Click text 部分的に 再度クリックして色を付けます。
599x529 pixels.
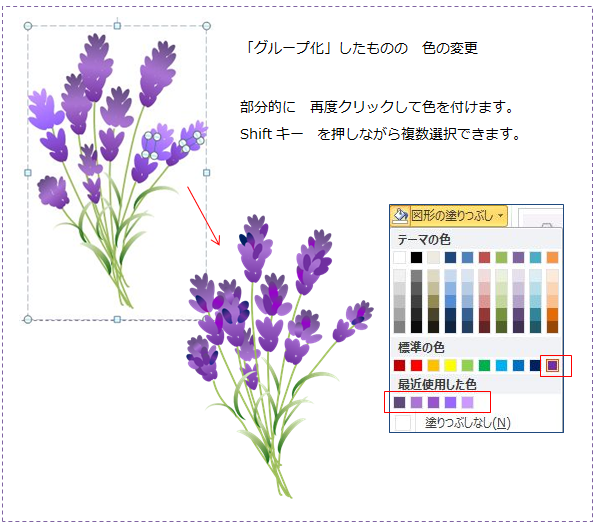pyautogui.click(x=377, y=107)
